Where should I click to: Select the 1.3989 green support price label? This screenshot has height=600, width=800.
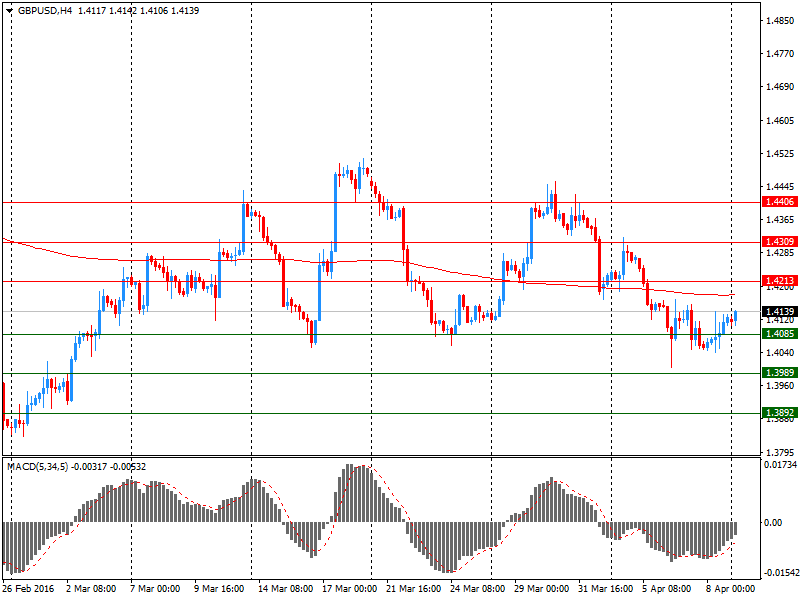coord(780,372)
